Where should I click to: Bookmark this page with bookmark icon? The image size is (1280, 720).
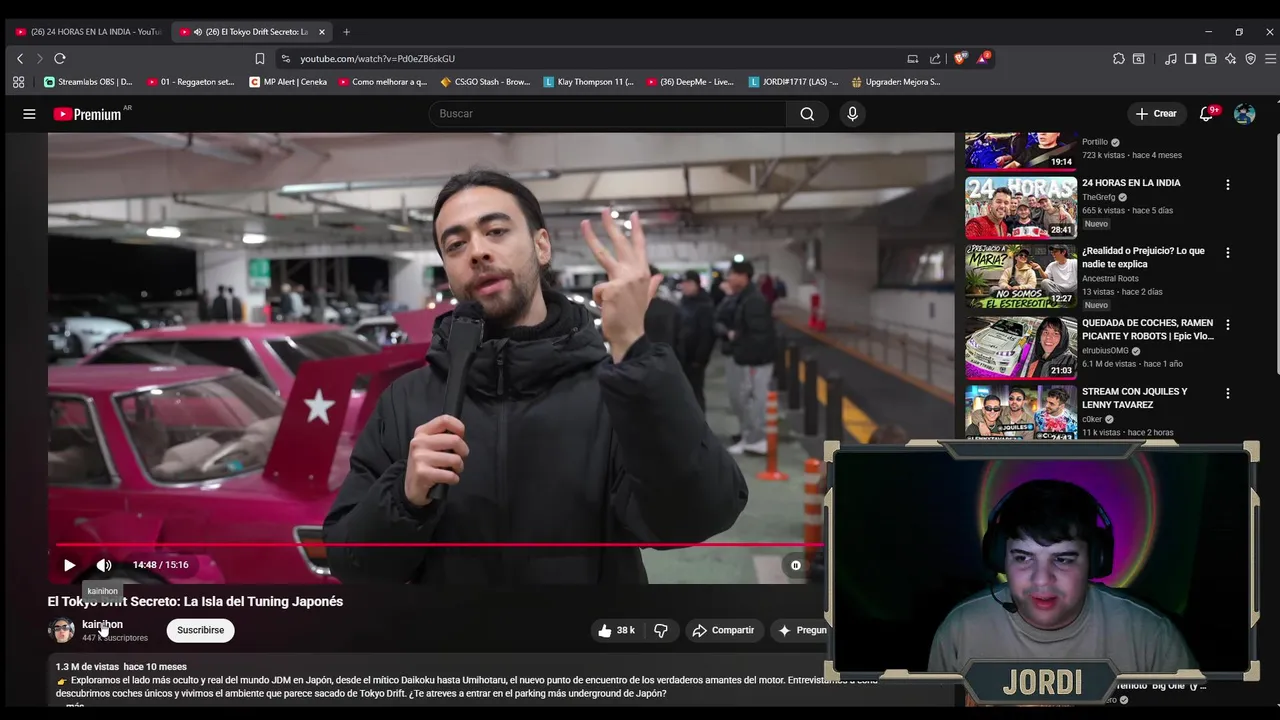(x=260, y=59)
